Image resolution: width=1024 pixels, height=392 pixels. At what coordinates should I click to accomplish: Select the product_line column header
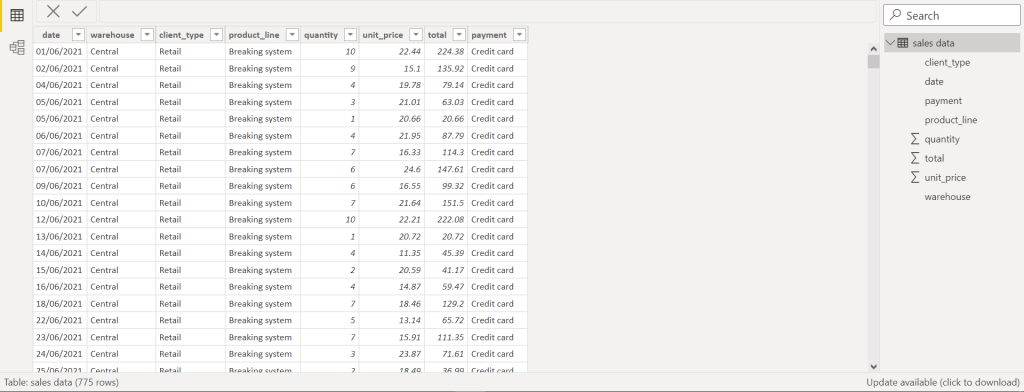(x=254, y=35)
